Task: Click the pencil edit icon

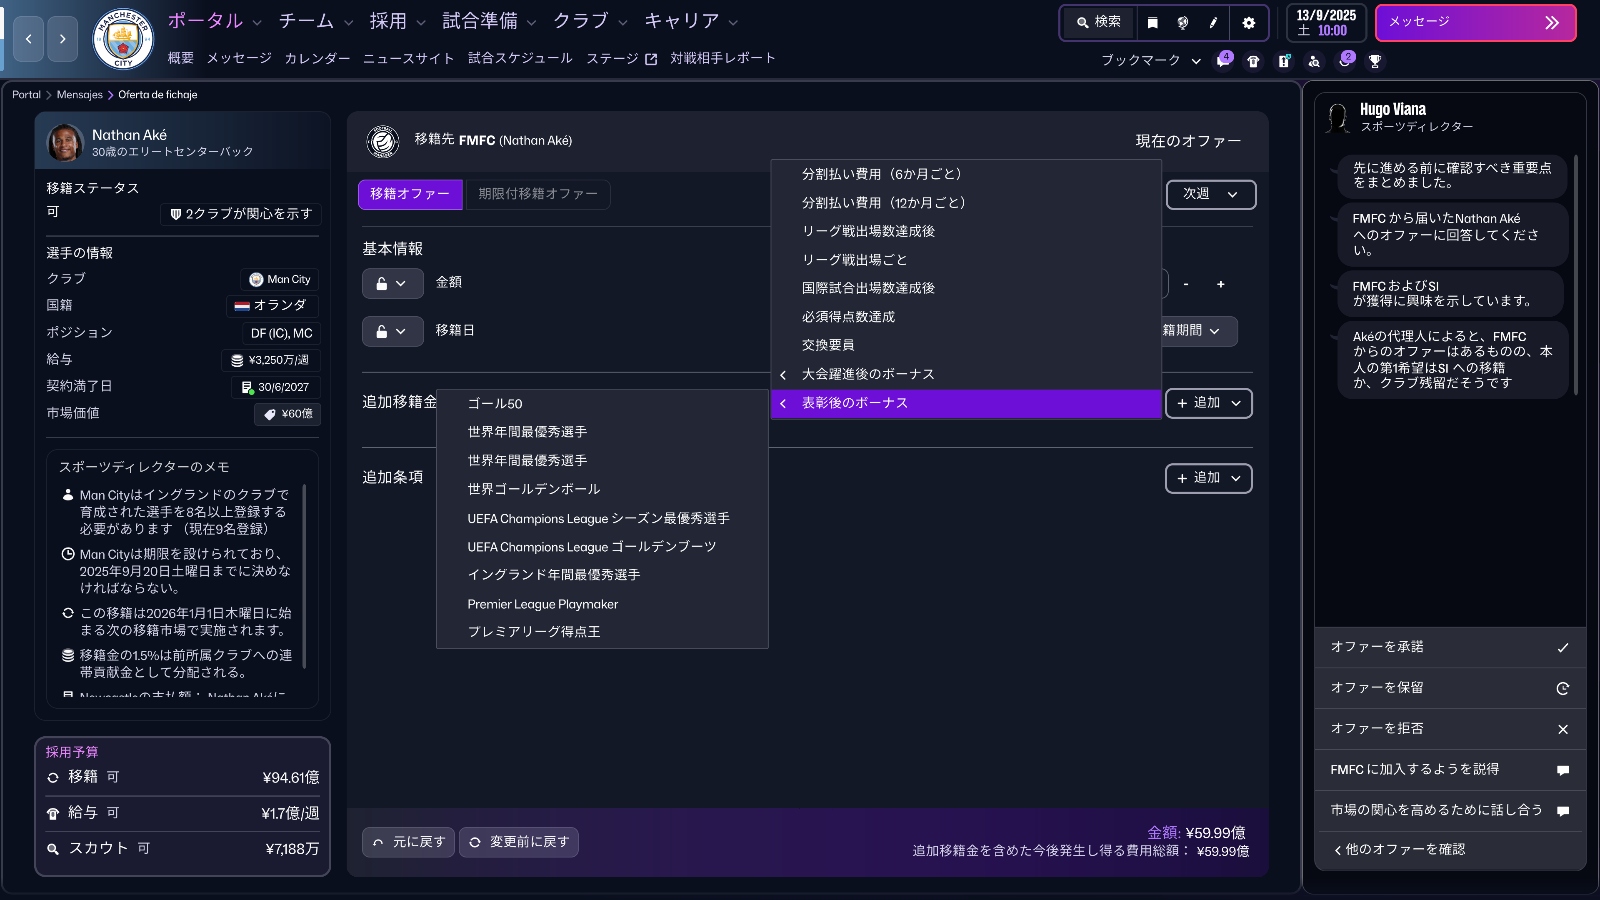Action: coord(1214,22)
